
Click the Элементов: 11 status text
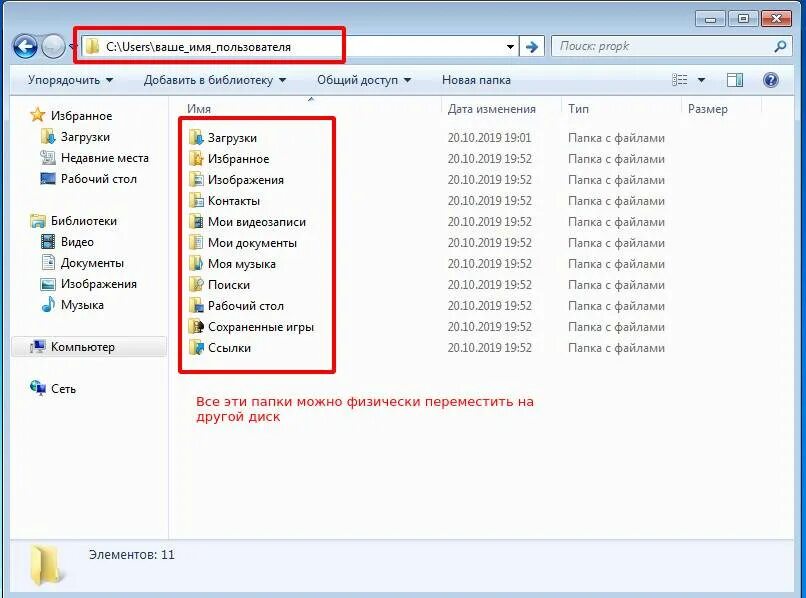point(132,554)
